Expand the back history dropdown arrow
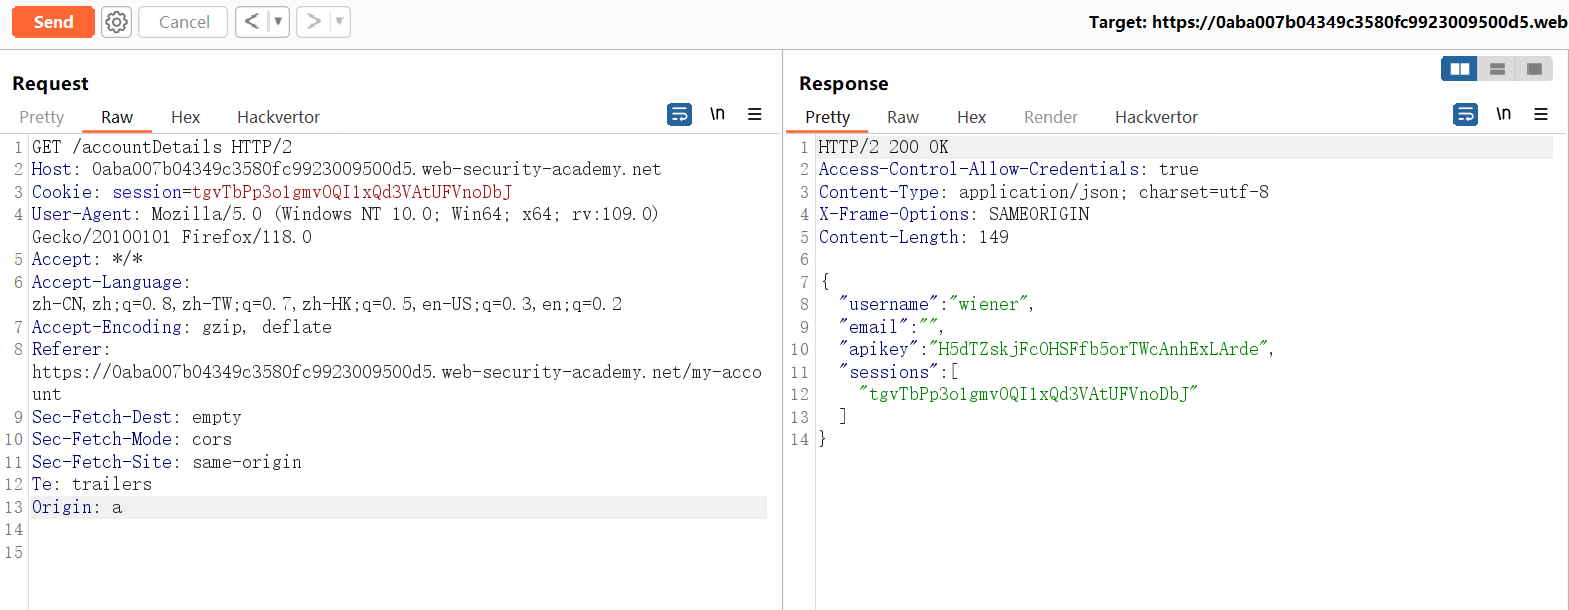 [278, 22]
